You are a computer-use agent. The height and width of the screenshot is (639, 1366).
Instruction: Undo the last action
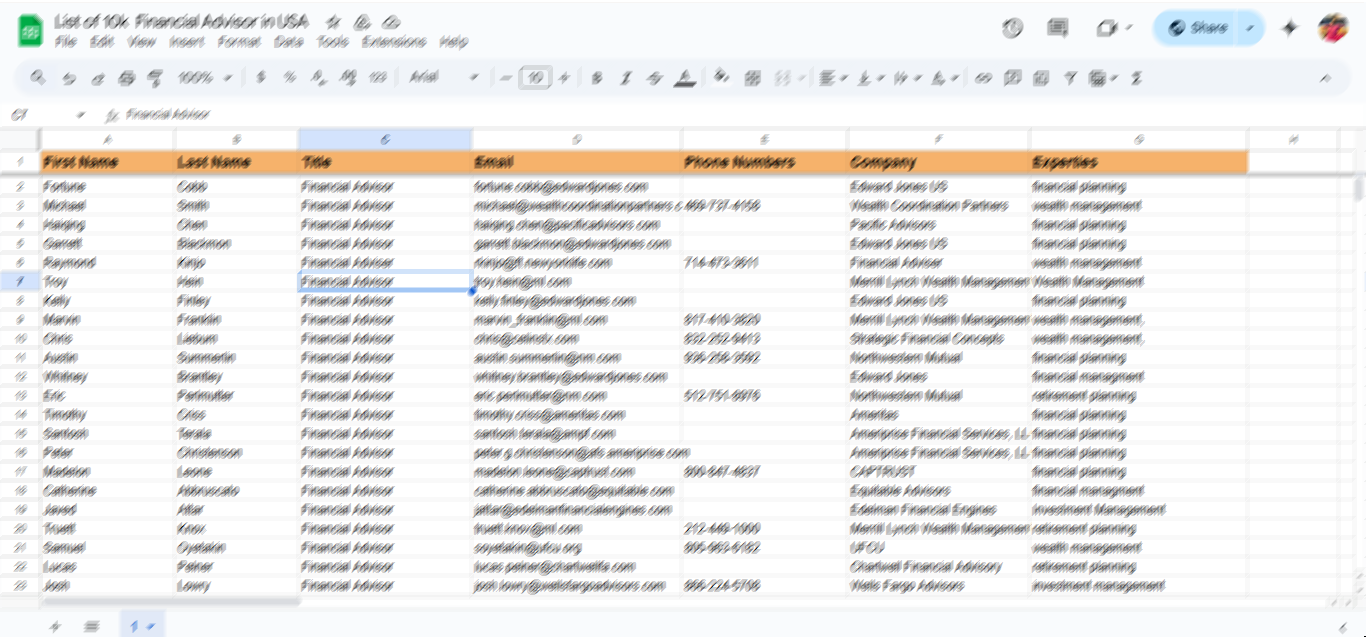click(68, 78)
